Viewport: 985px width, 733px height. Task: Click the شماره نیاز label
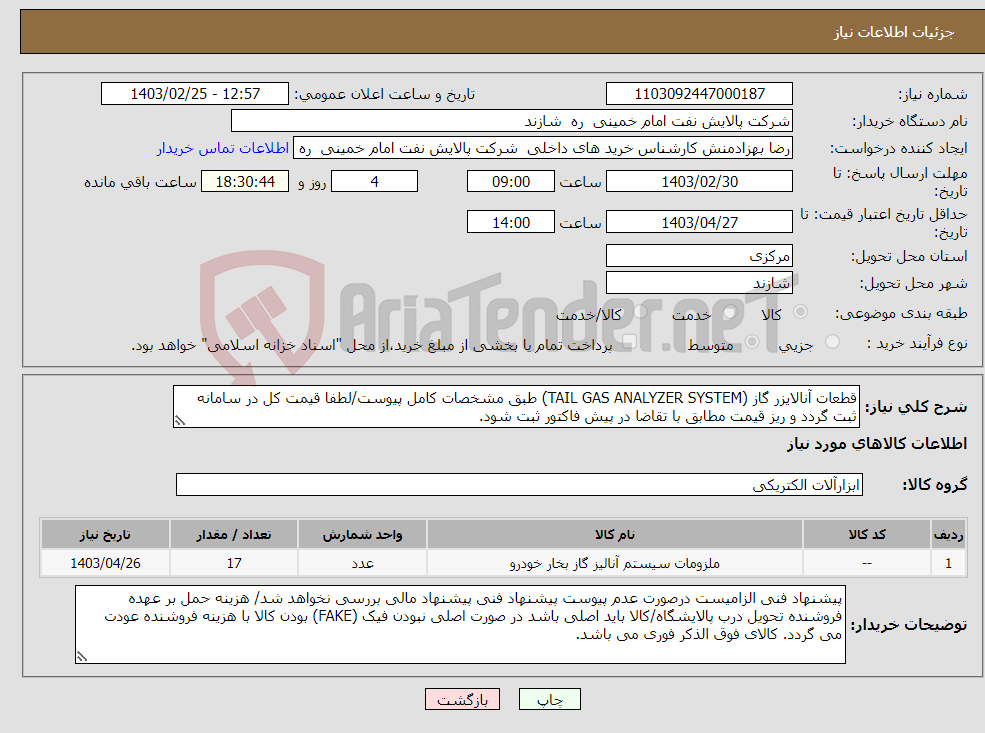[x=933, y=94]
